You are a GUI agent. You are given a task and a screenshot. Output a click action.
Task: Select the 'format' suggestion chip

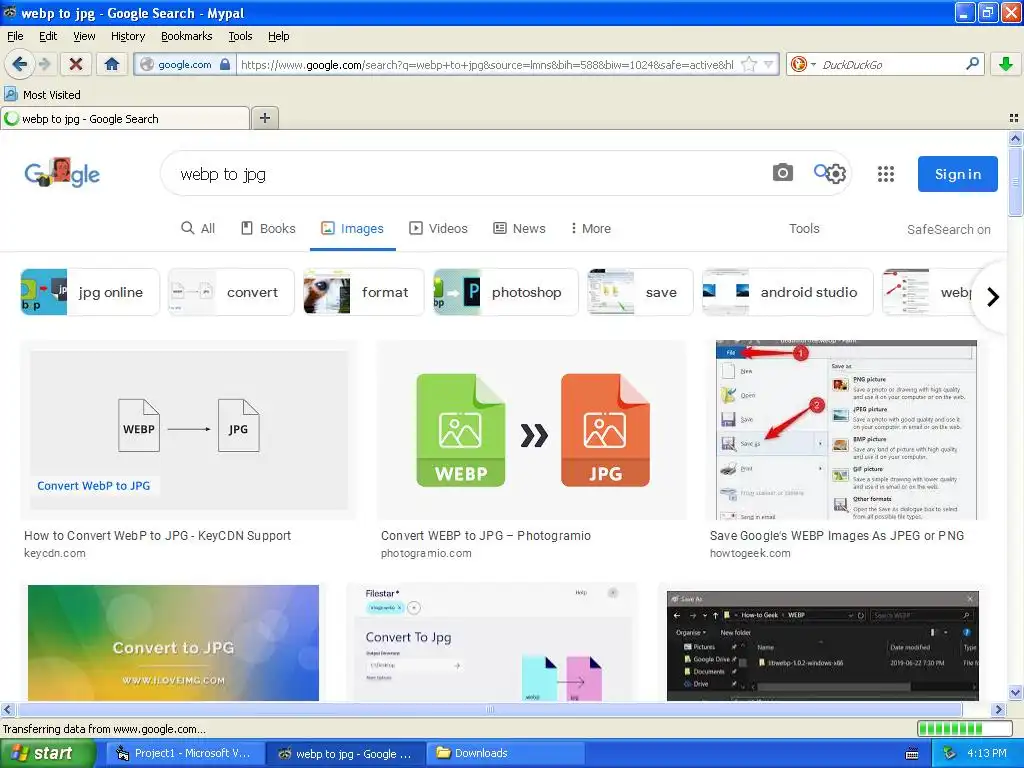point(364,292)
